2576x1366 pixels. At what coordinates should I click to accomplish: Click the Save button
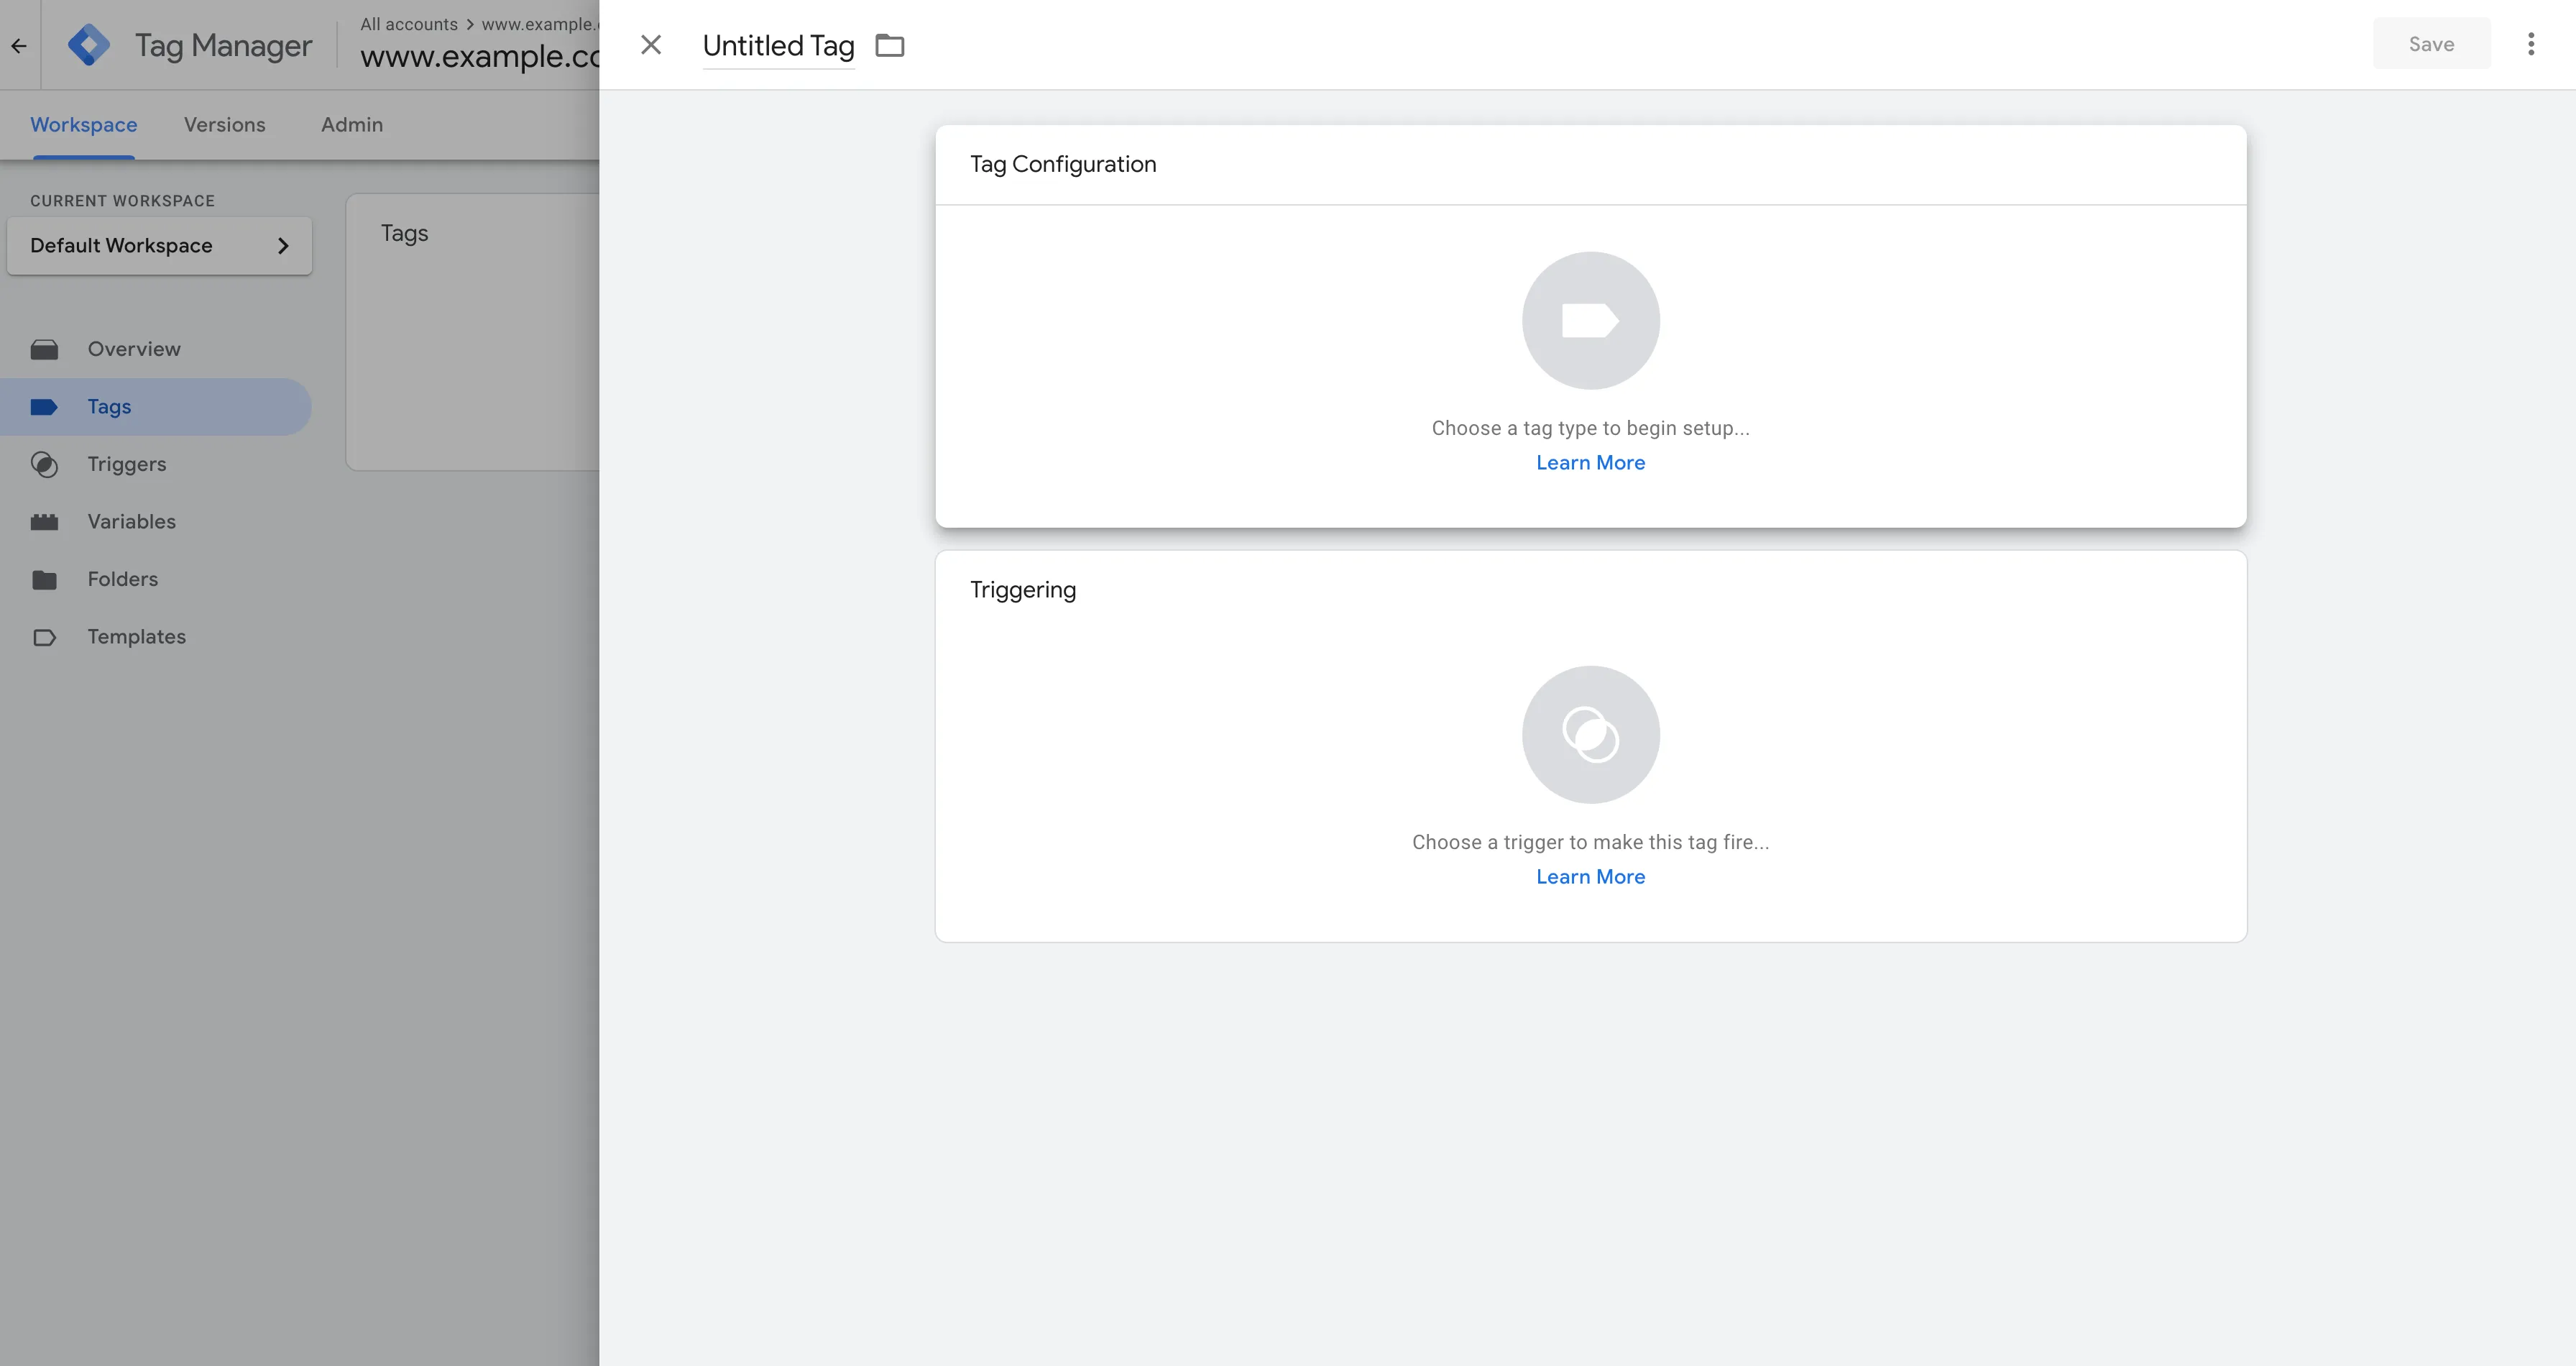point(2431,44)
